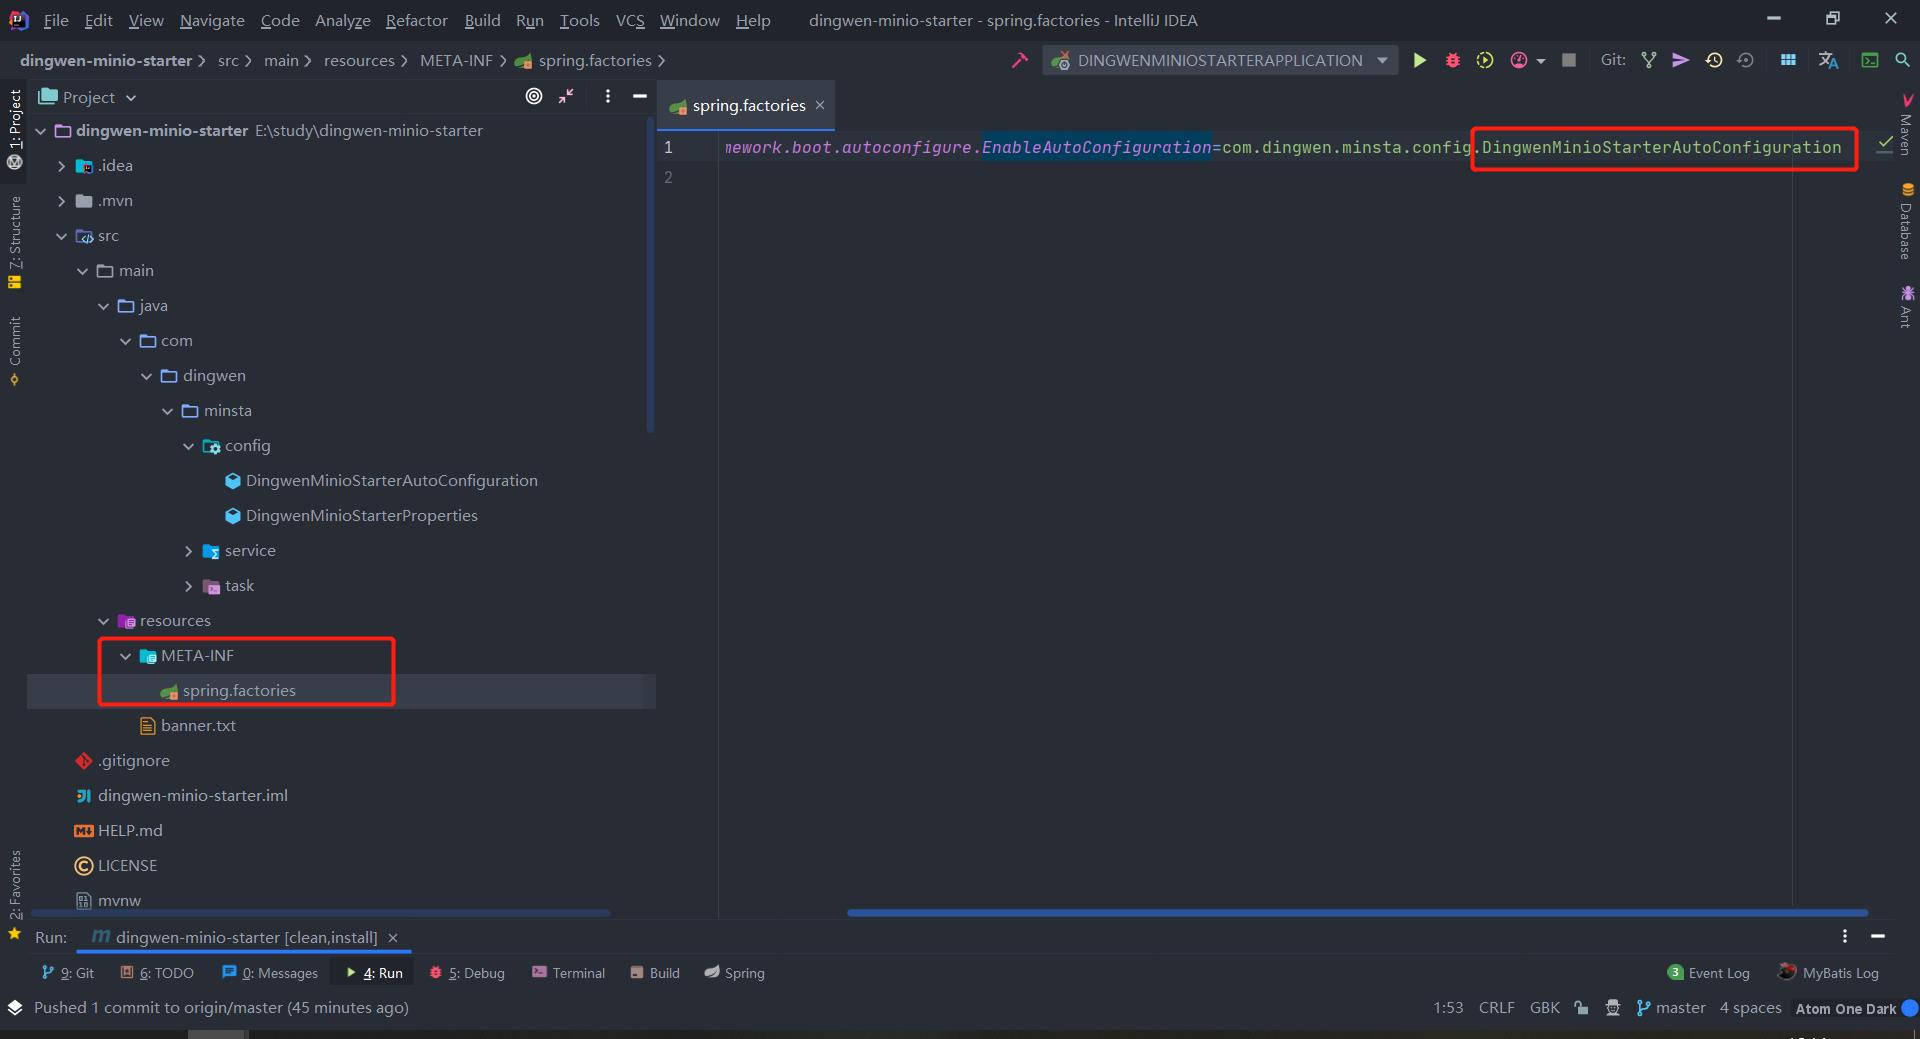Open the Structure side panel
Image resolution: width=1920 pixels, height=1039 pixels.
[14, 242]
